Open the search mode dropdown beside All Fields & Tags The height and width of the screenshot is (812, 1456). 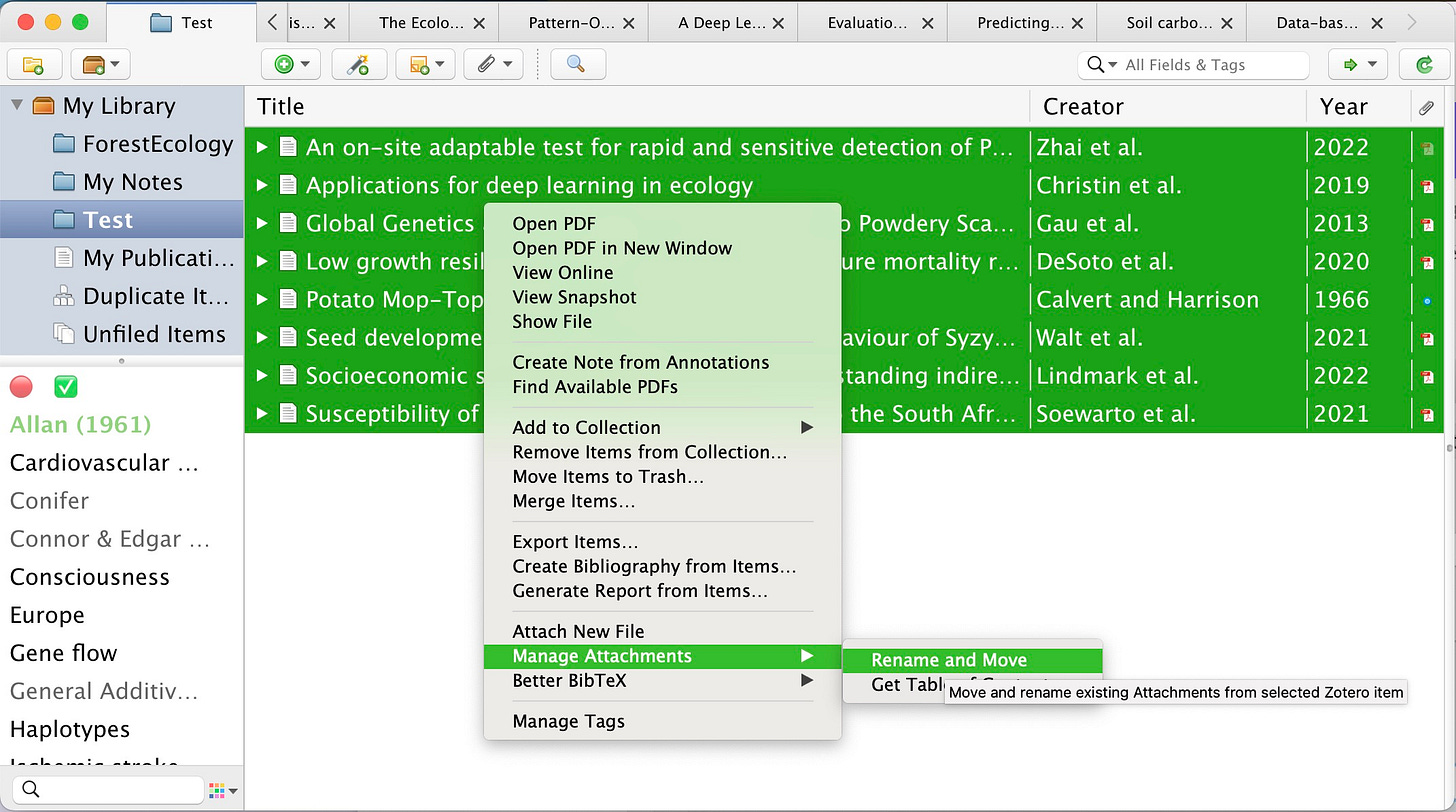1102,65
